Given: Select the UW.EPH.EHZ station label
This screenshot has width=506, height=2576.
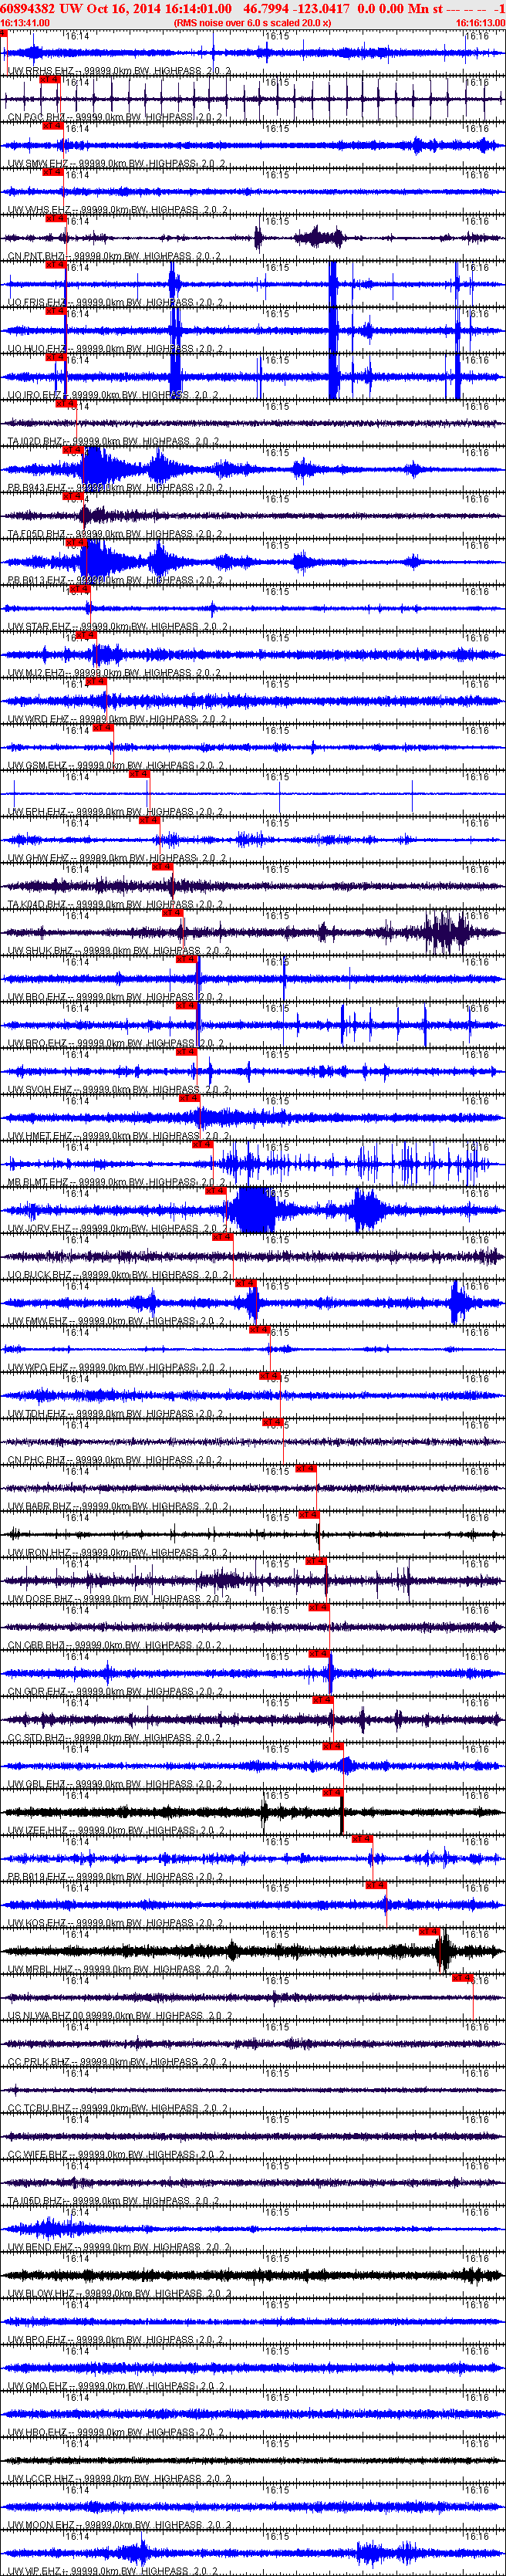Looking at the screenshot, I should (x=39, y=812).
